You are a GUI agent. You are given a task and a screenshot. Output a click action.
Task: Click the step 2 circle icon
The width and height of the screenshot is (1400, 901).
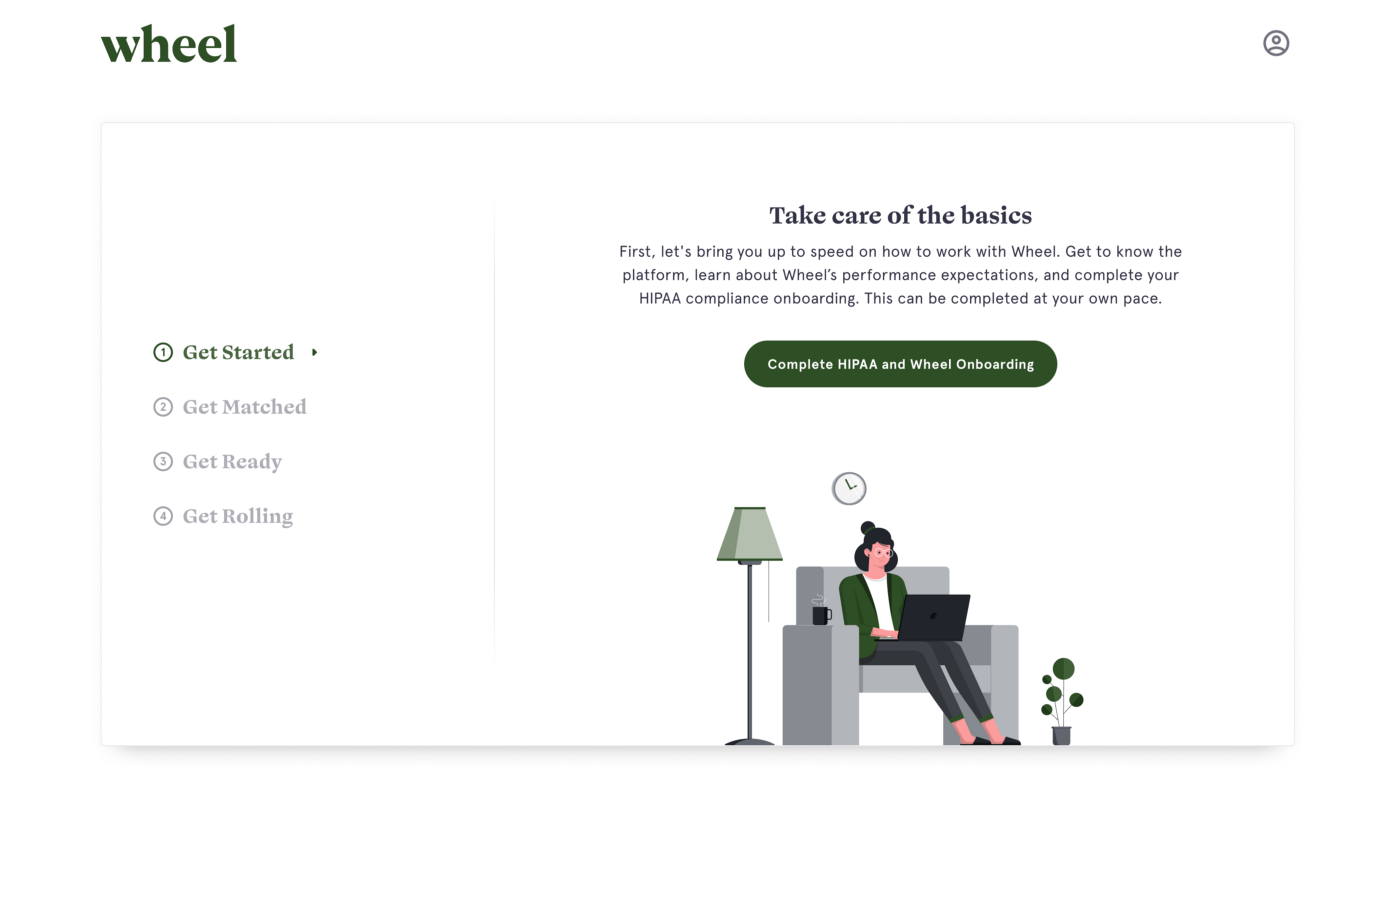tap(163, 407)
